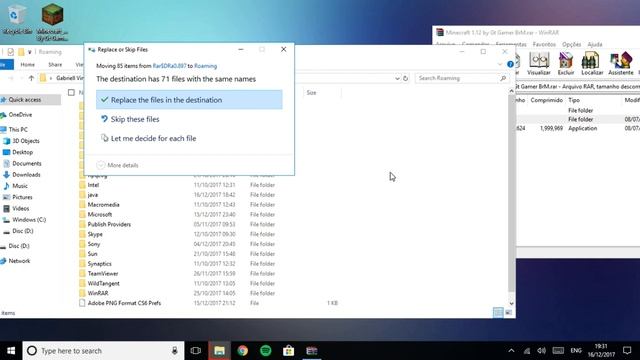Open Ferramentas menu in WinRAR
Viewport: 640px width, 360px height.
(x=511, y=44)
